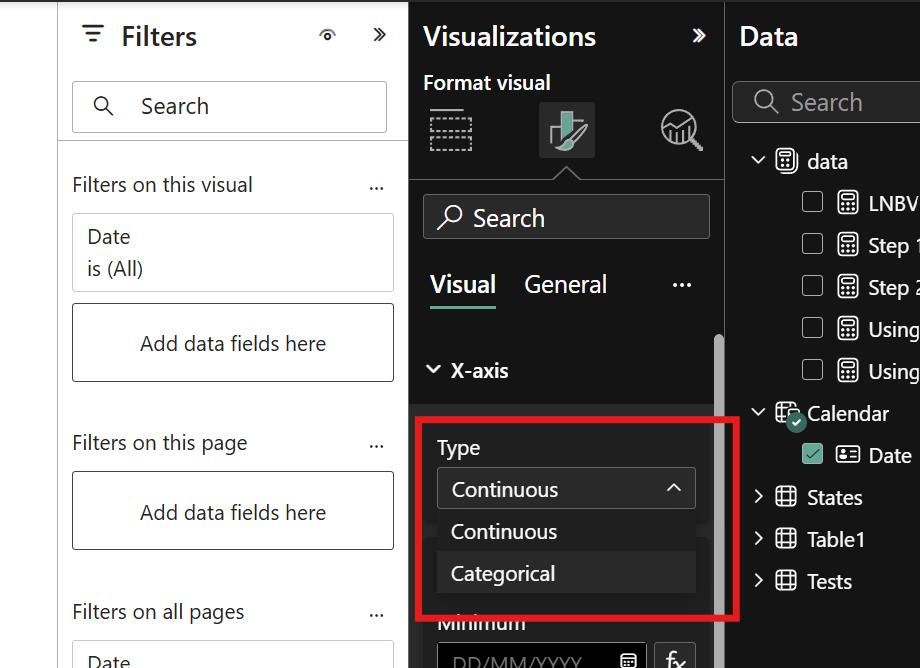Image resolution: width=920 pixels, height=668 pixels.
Task: Collapse the Calendar table tree node
Action: tap(758, 412)
